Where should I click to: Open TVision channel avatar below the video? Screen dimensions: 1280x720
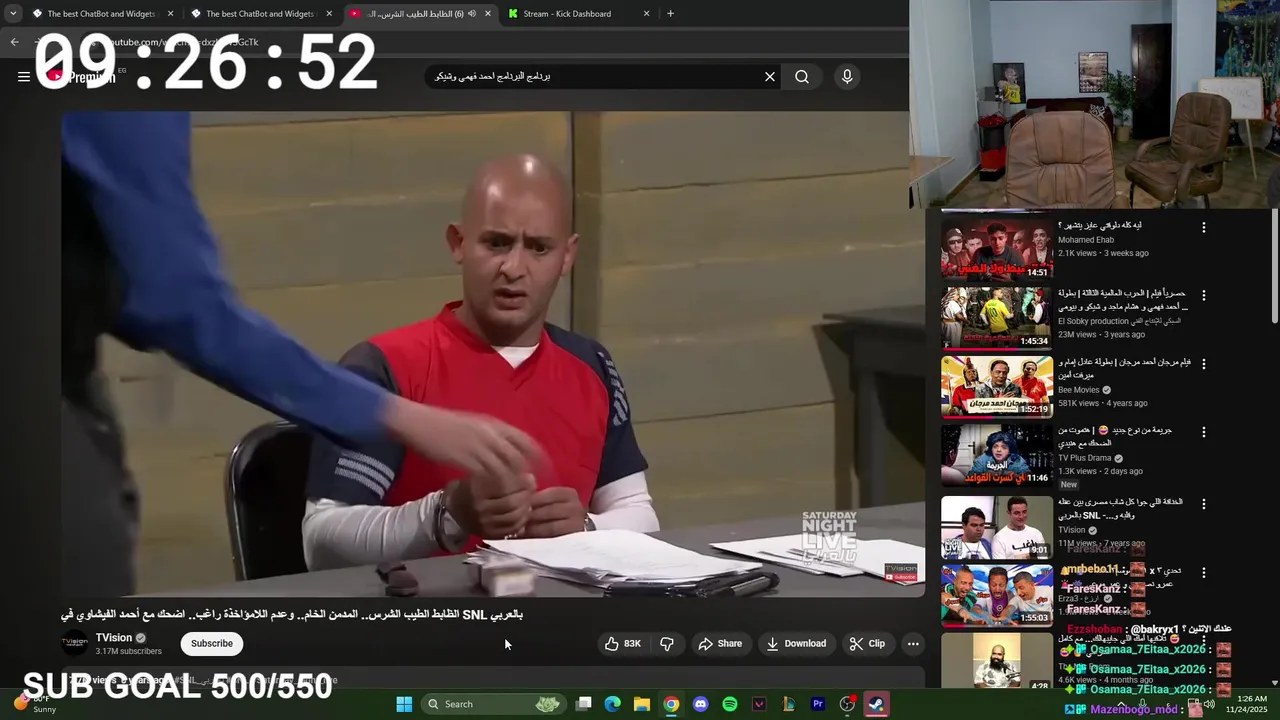pos(74,644)
